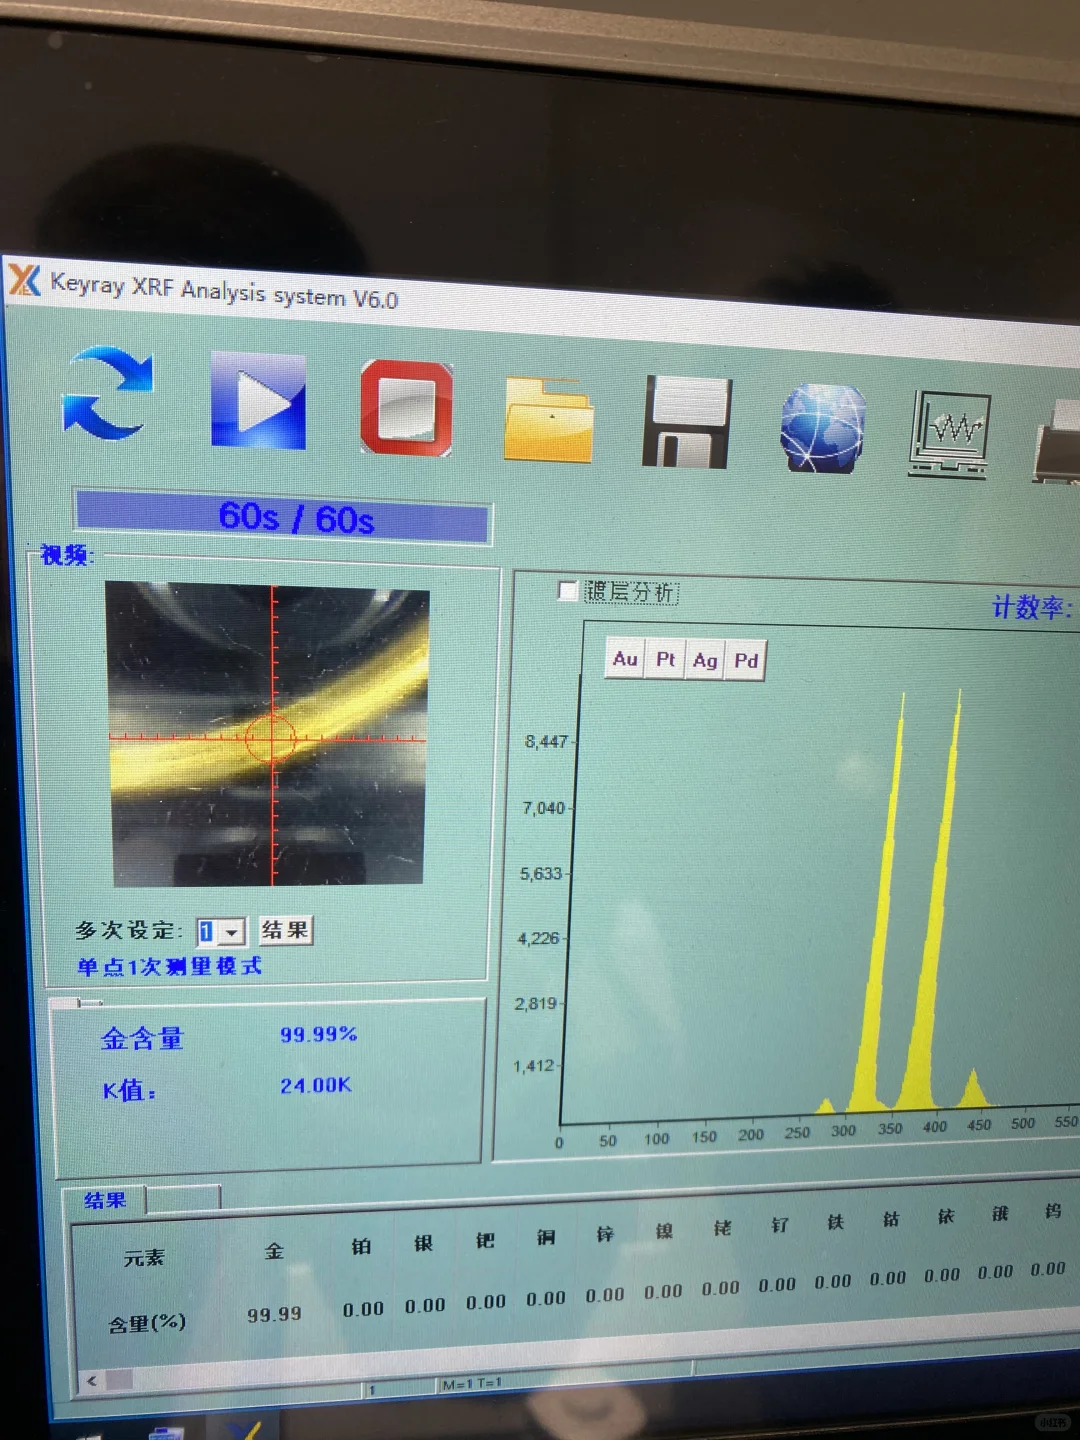Click the 99.99 cell under 金 in the results table
Viewport: 1080px width, 1440px height.
[274, 1314]
